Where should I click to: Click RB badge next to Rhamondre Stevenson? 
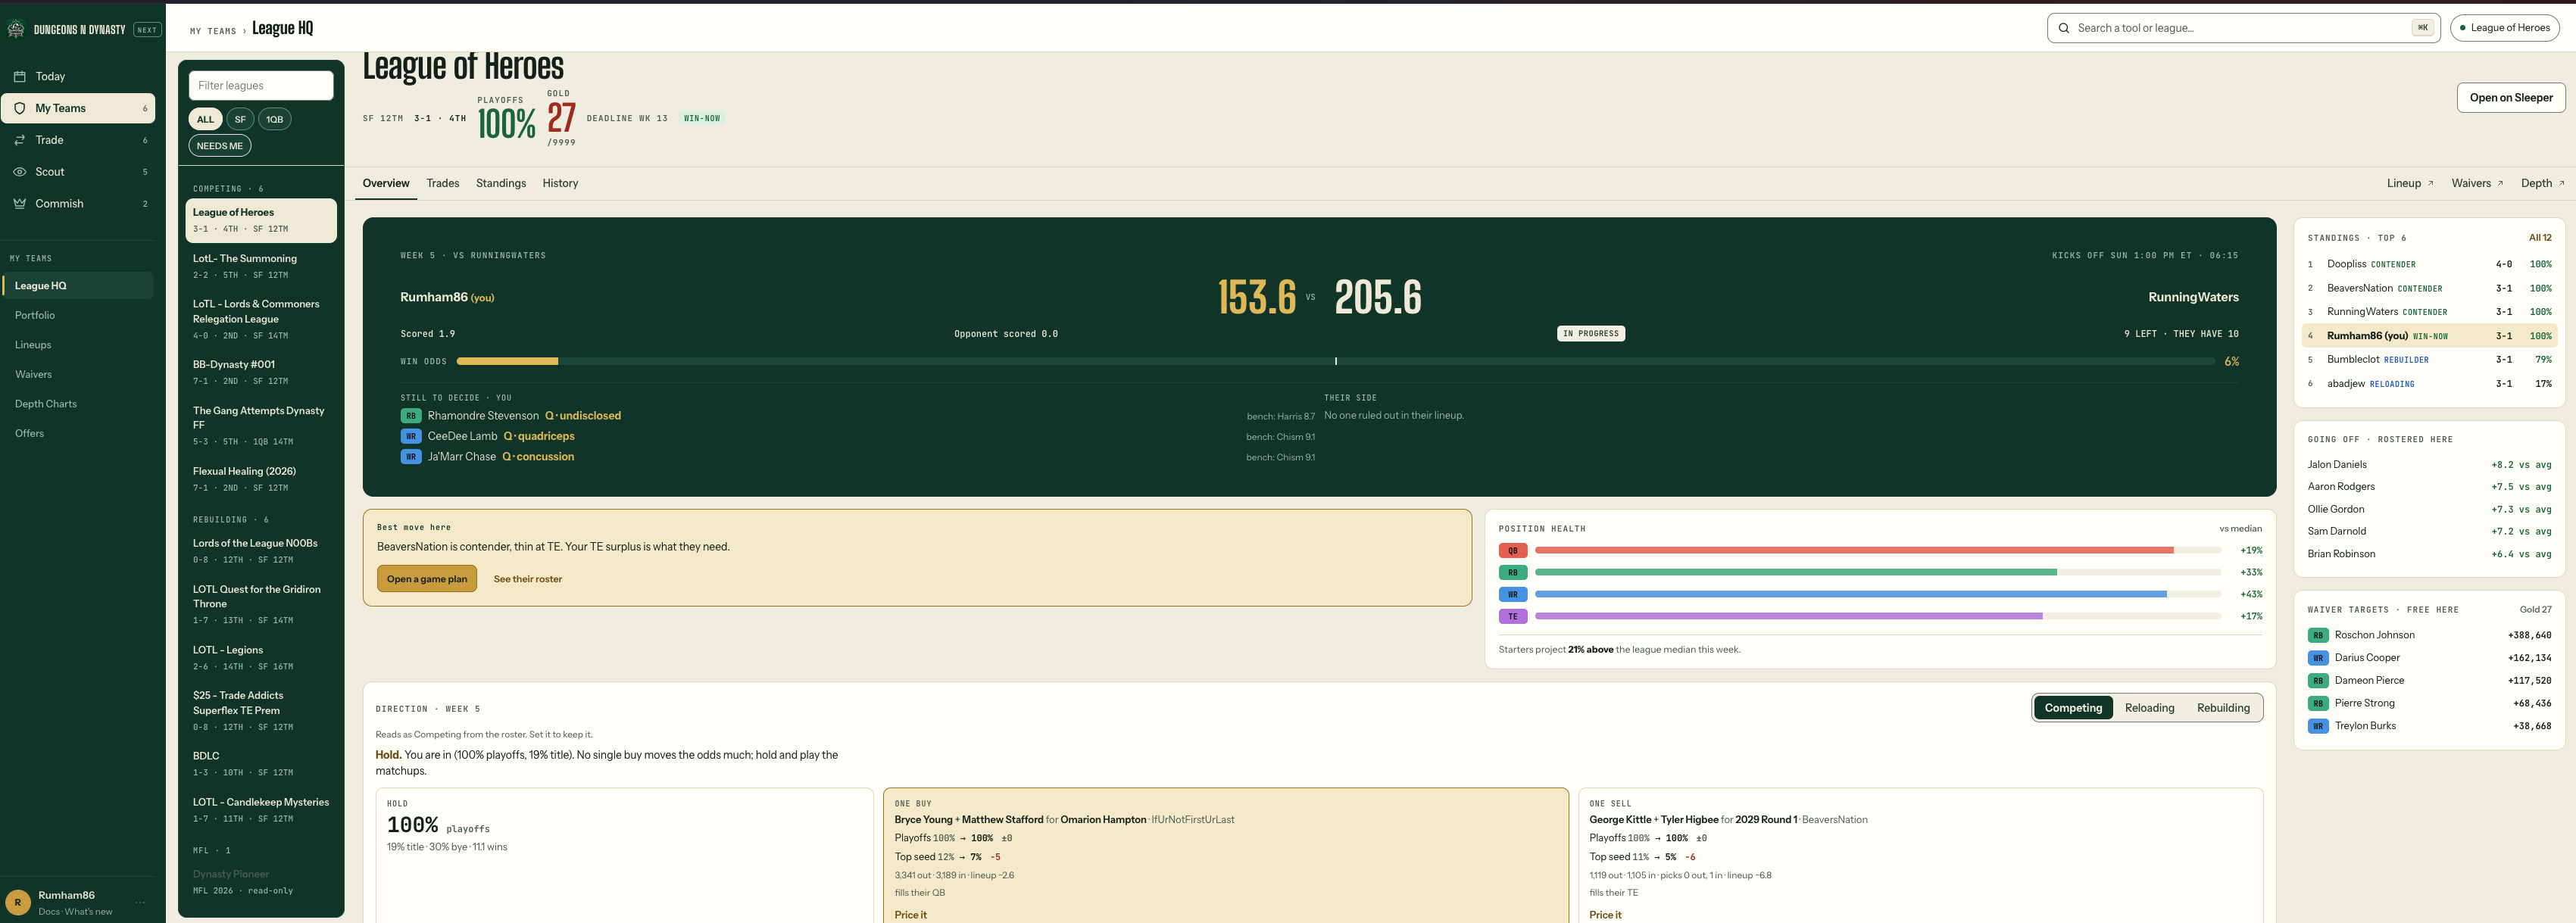tap(411, 416)
